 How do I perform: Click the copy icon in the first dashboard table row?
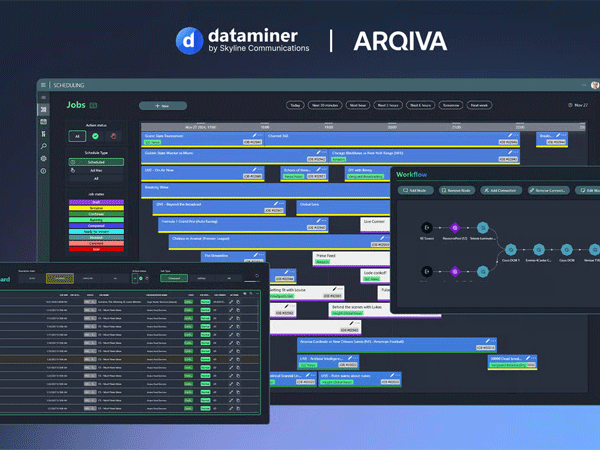[238, 302]
